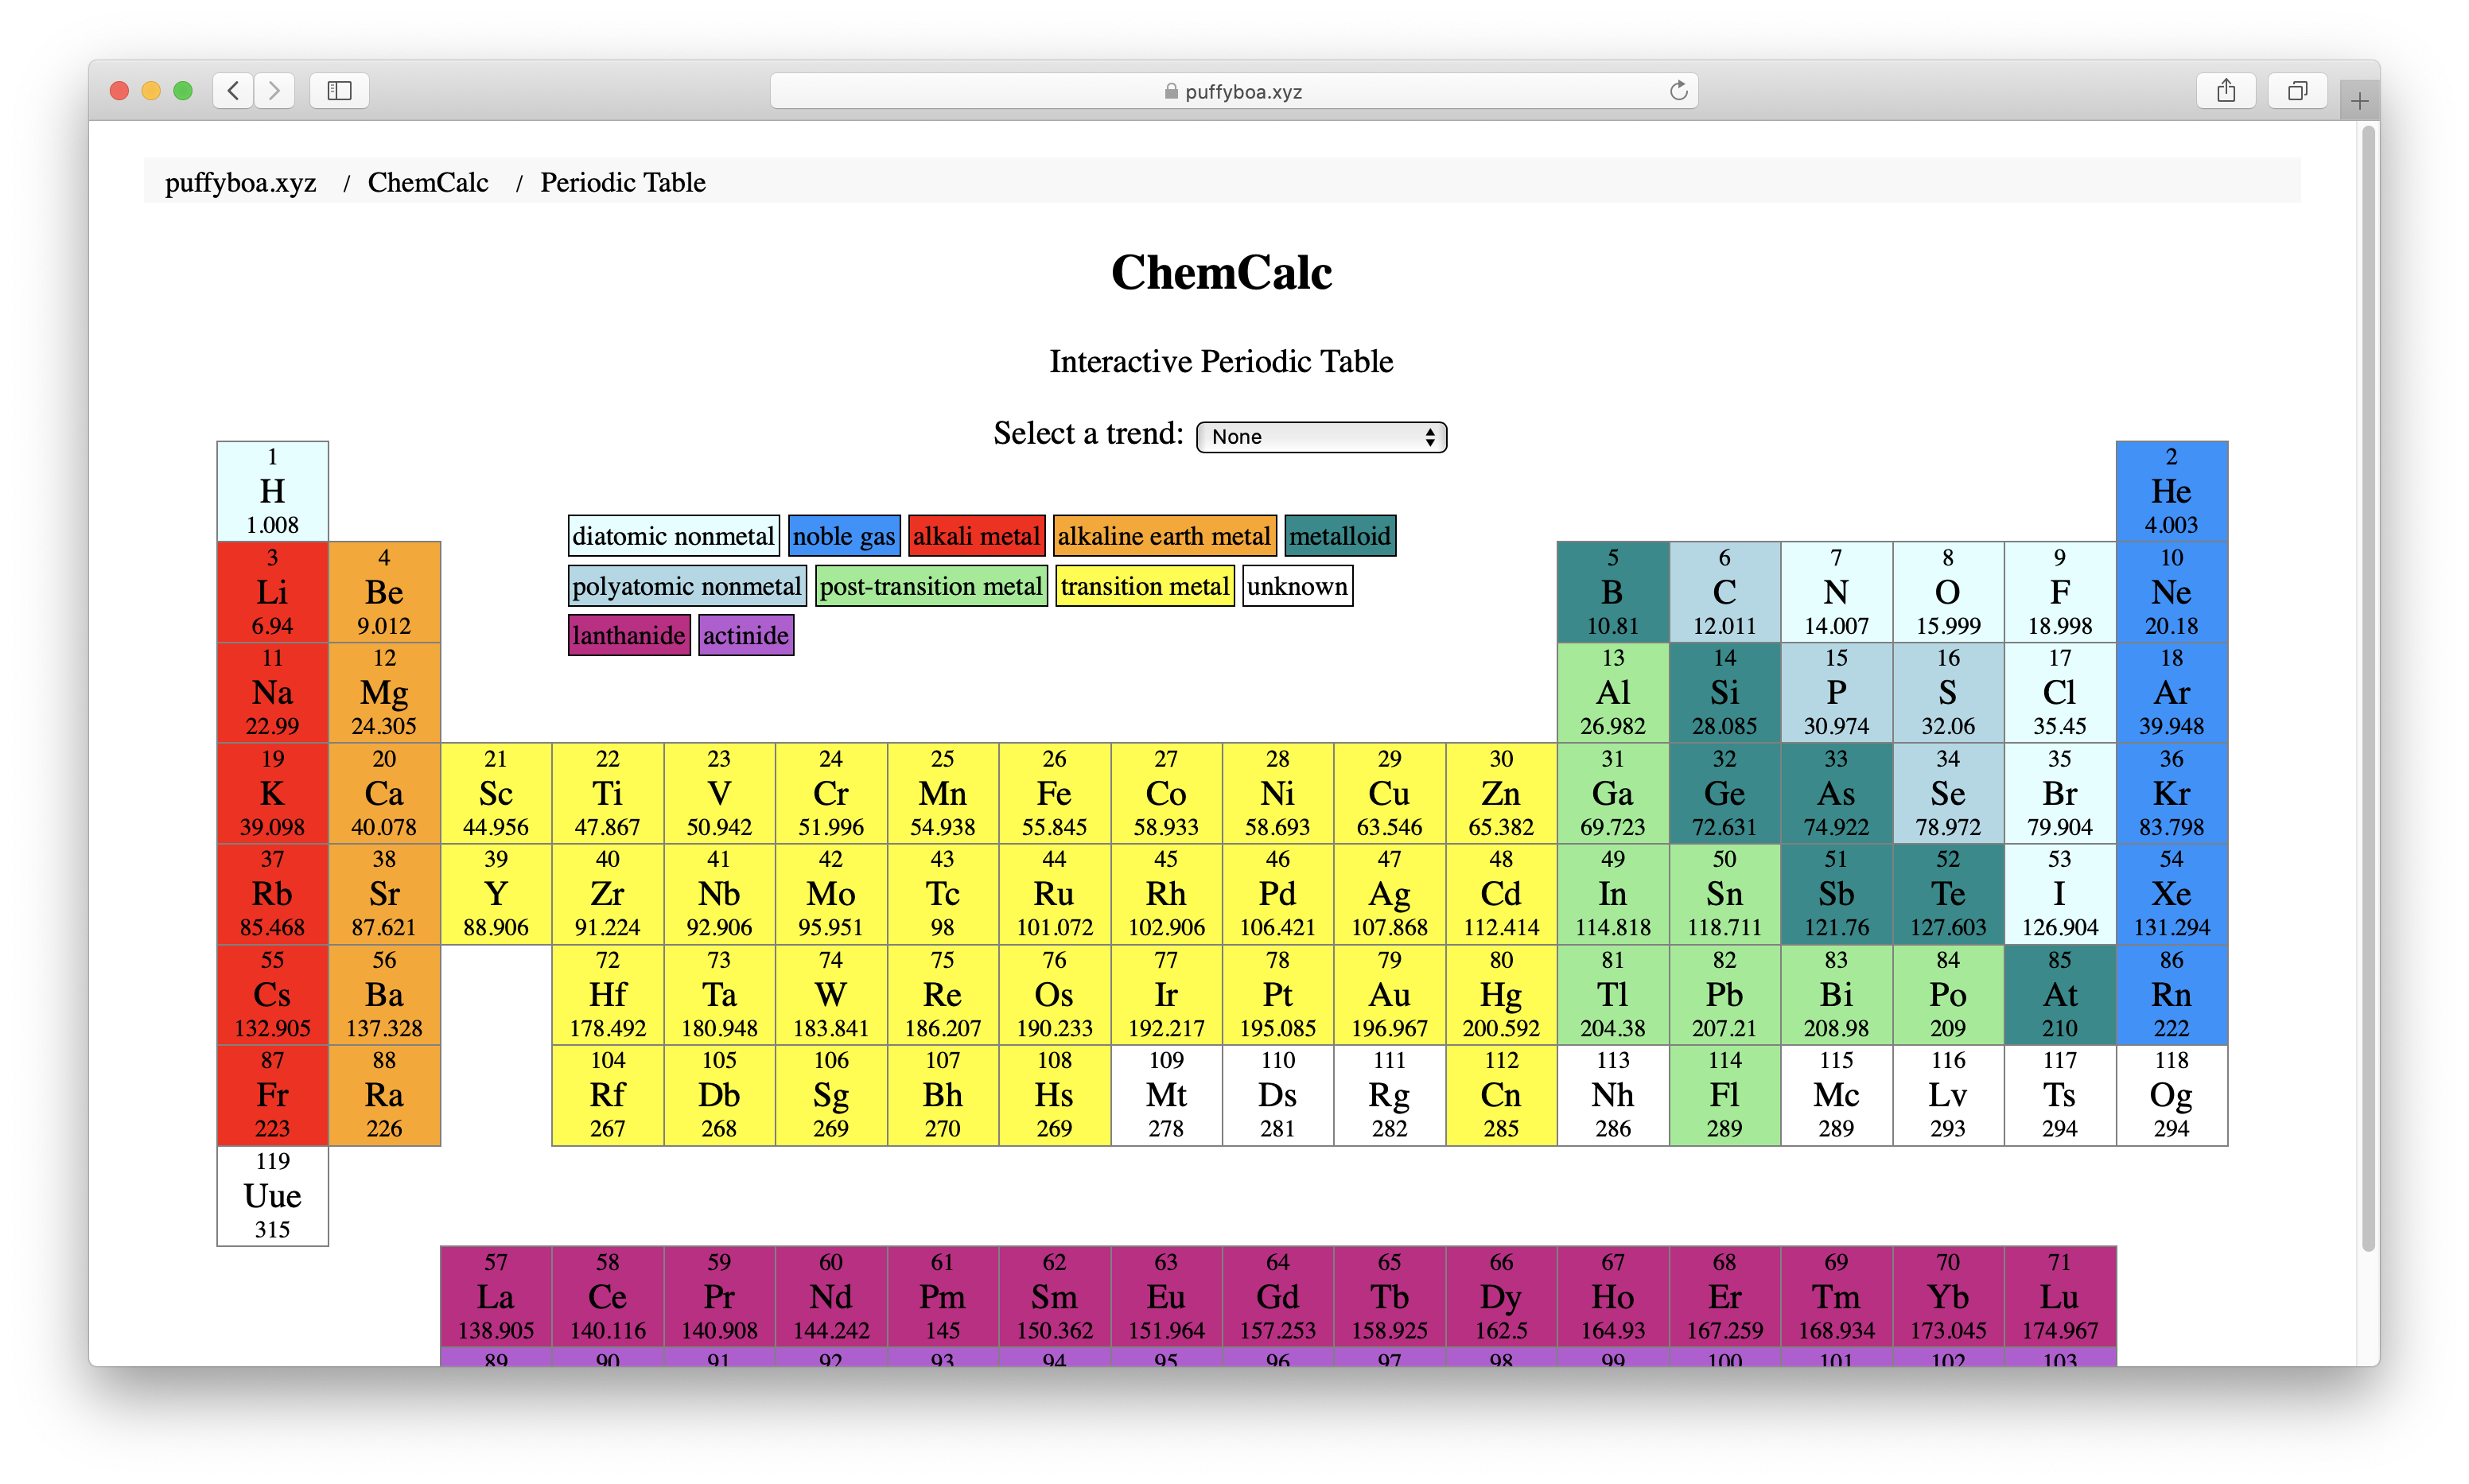Screen dimensions: 2469x1484
Task: Open the Periodic Table breadcrumb link
Action: [623, 182]
